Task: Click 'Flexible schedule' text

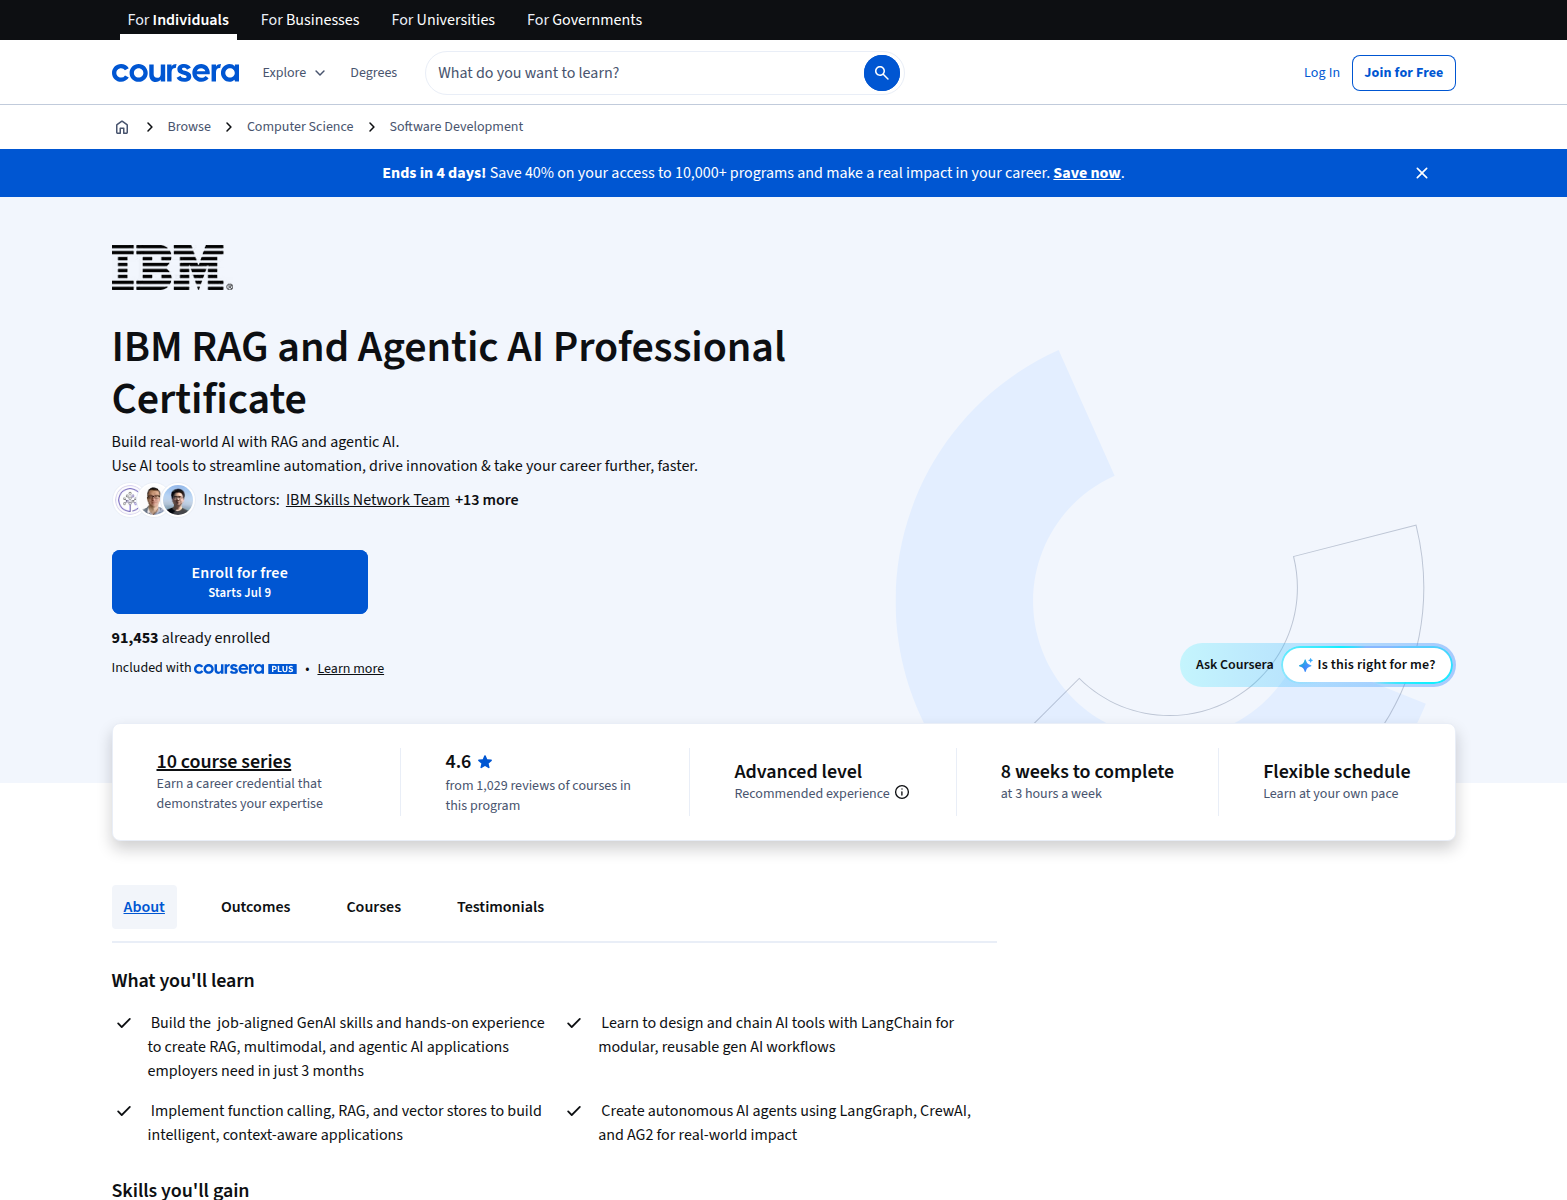Action: (x=1337, y=772)
